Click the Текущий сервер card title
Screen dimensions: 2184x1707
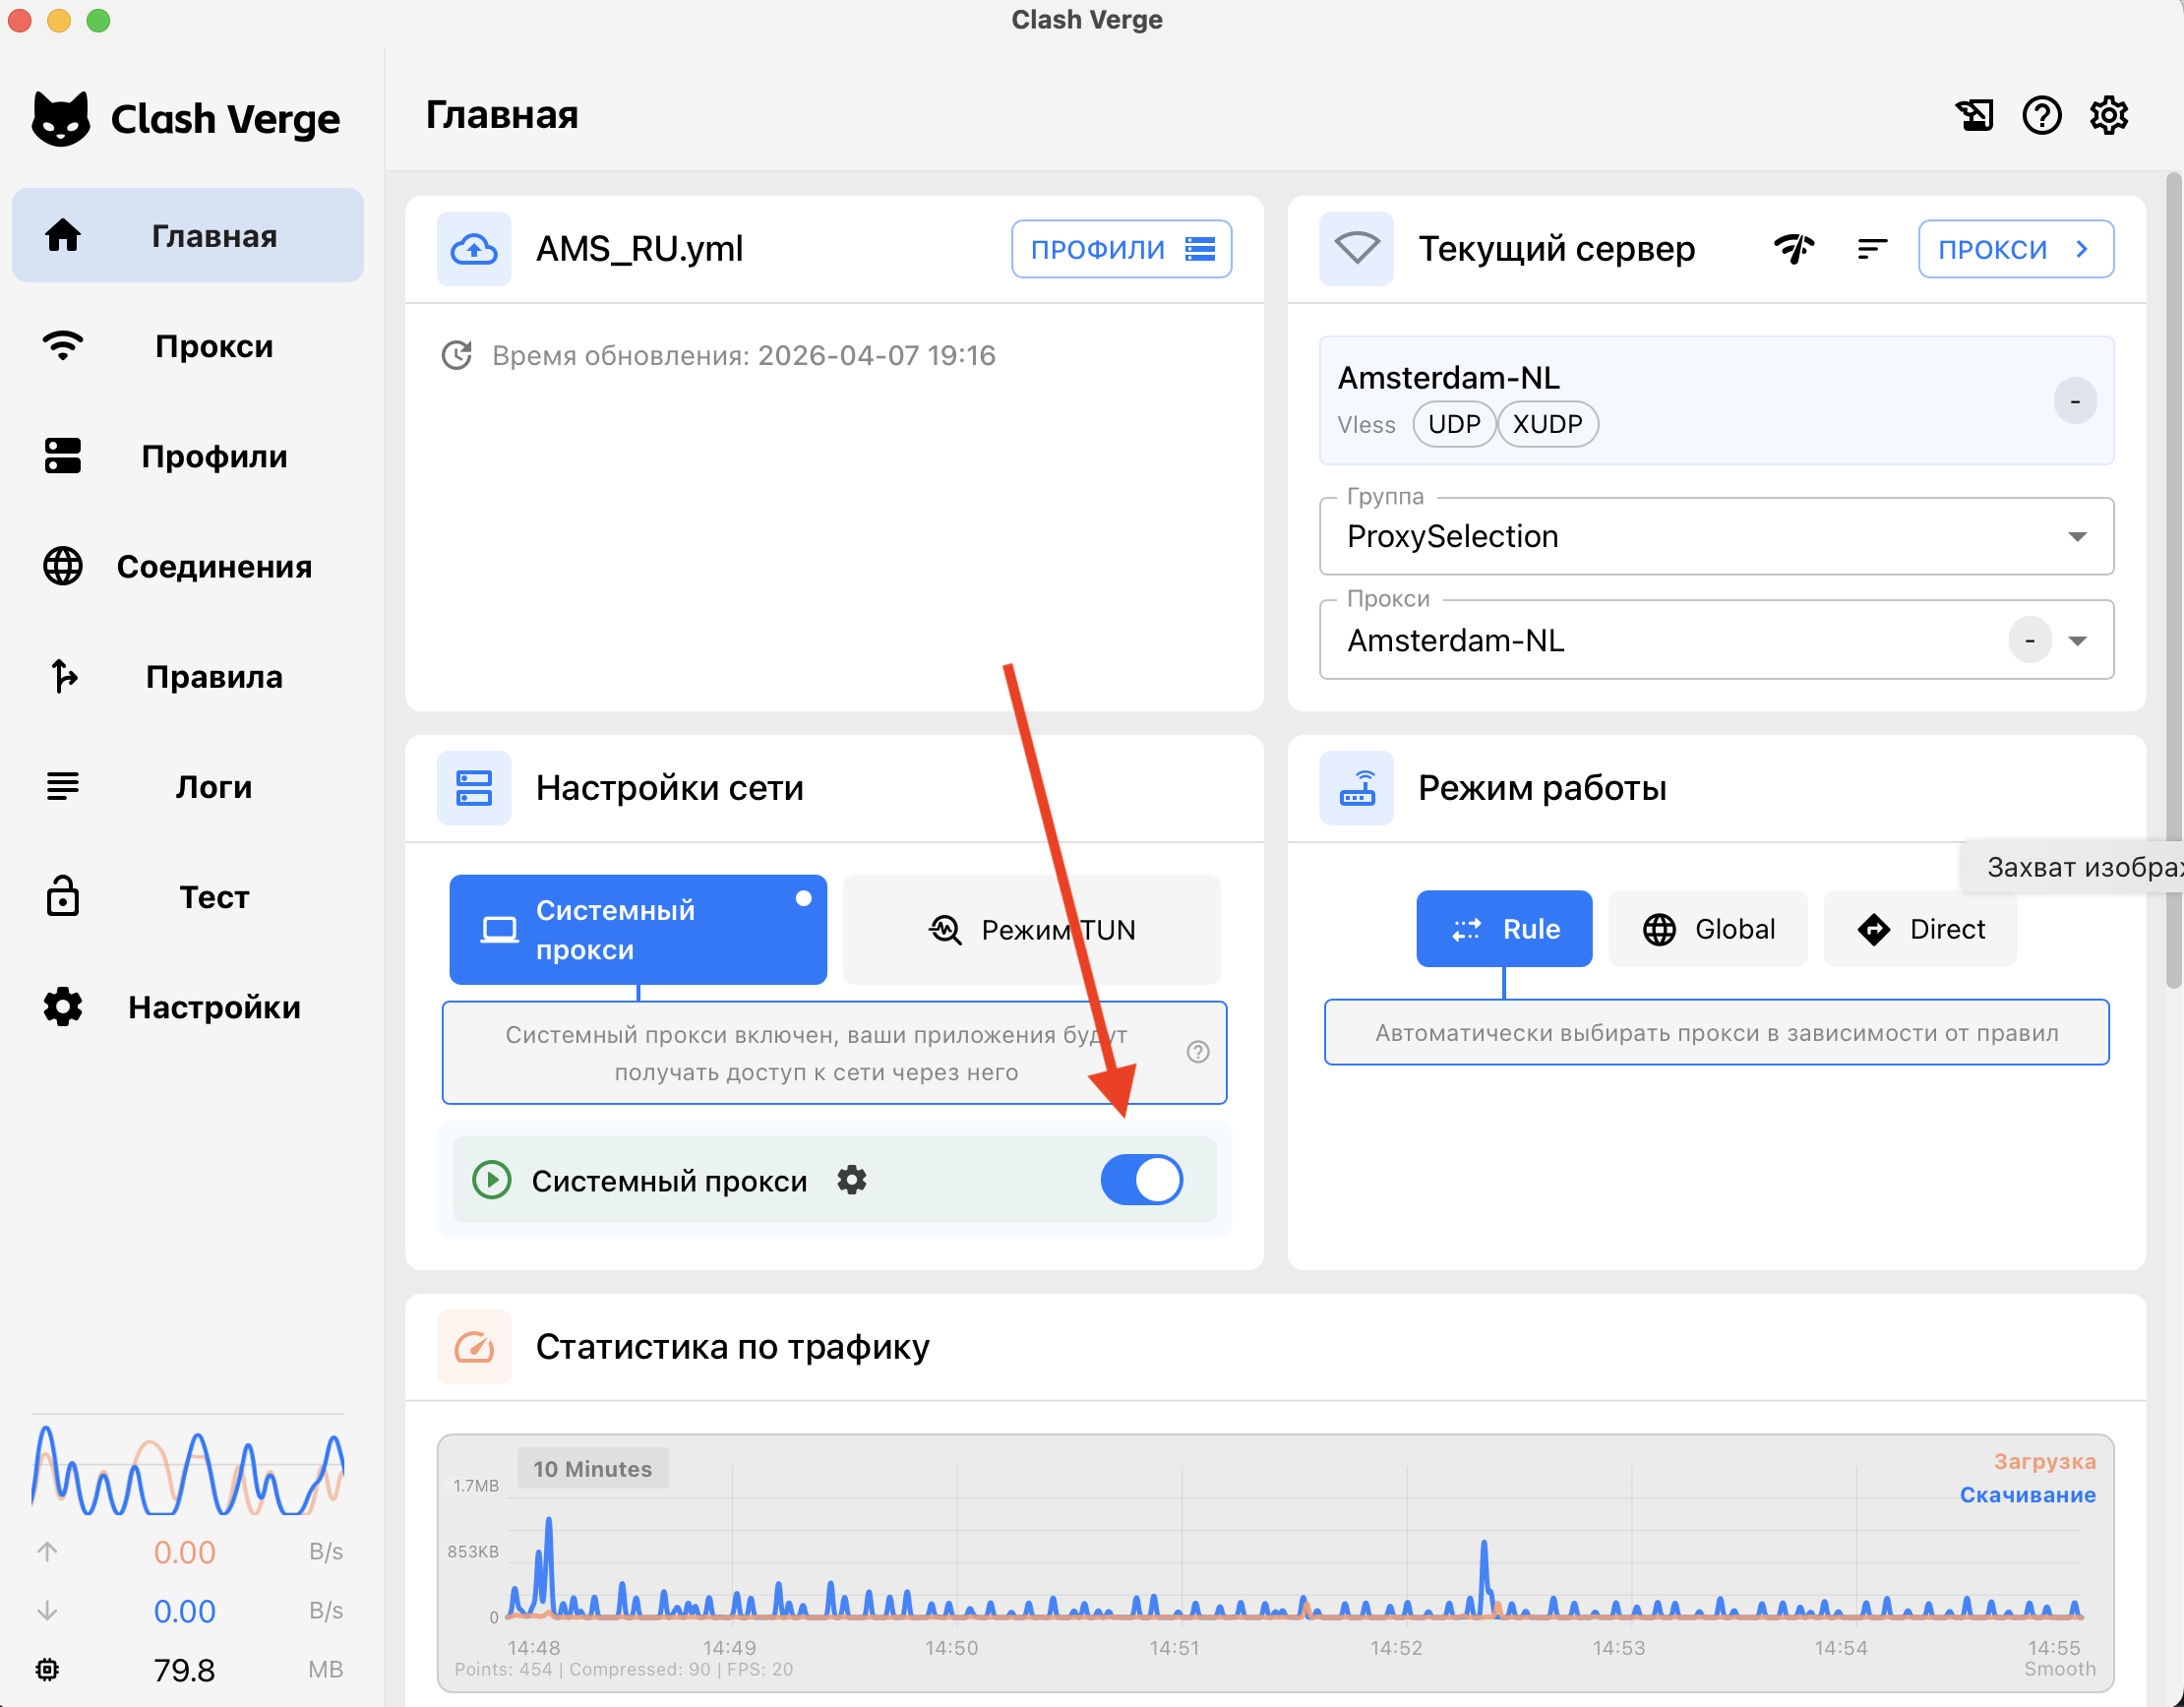(1557, 249)
